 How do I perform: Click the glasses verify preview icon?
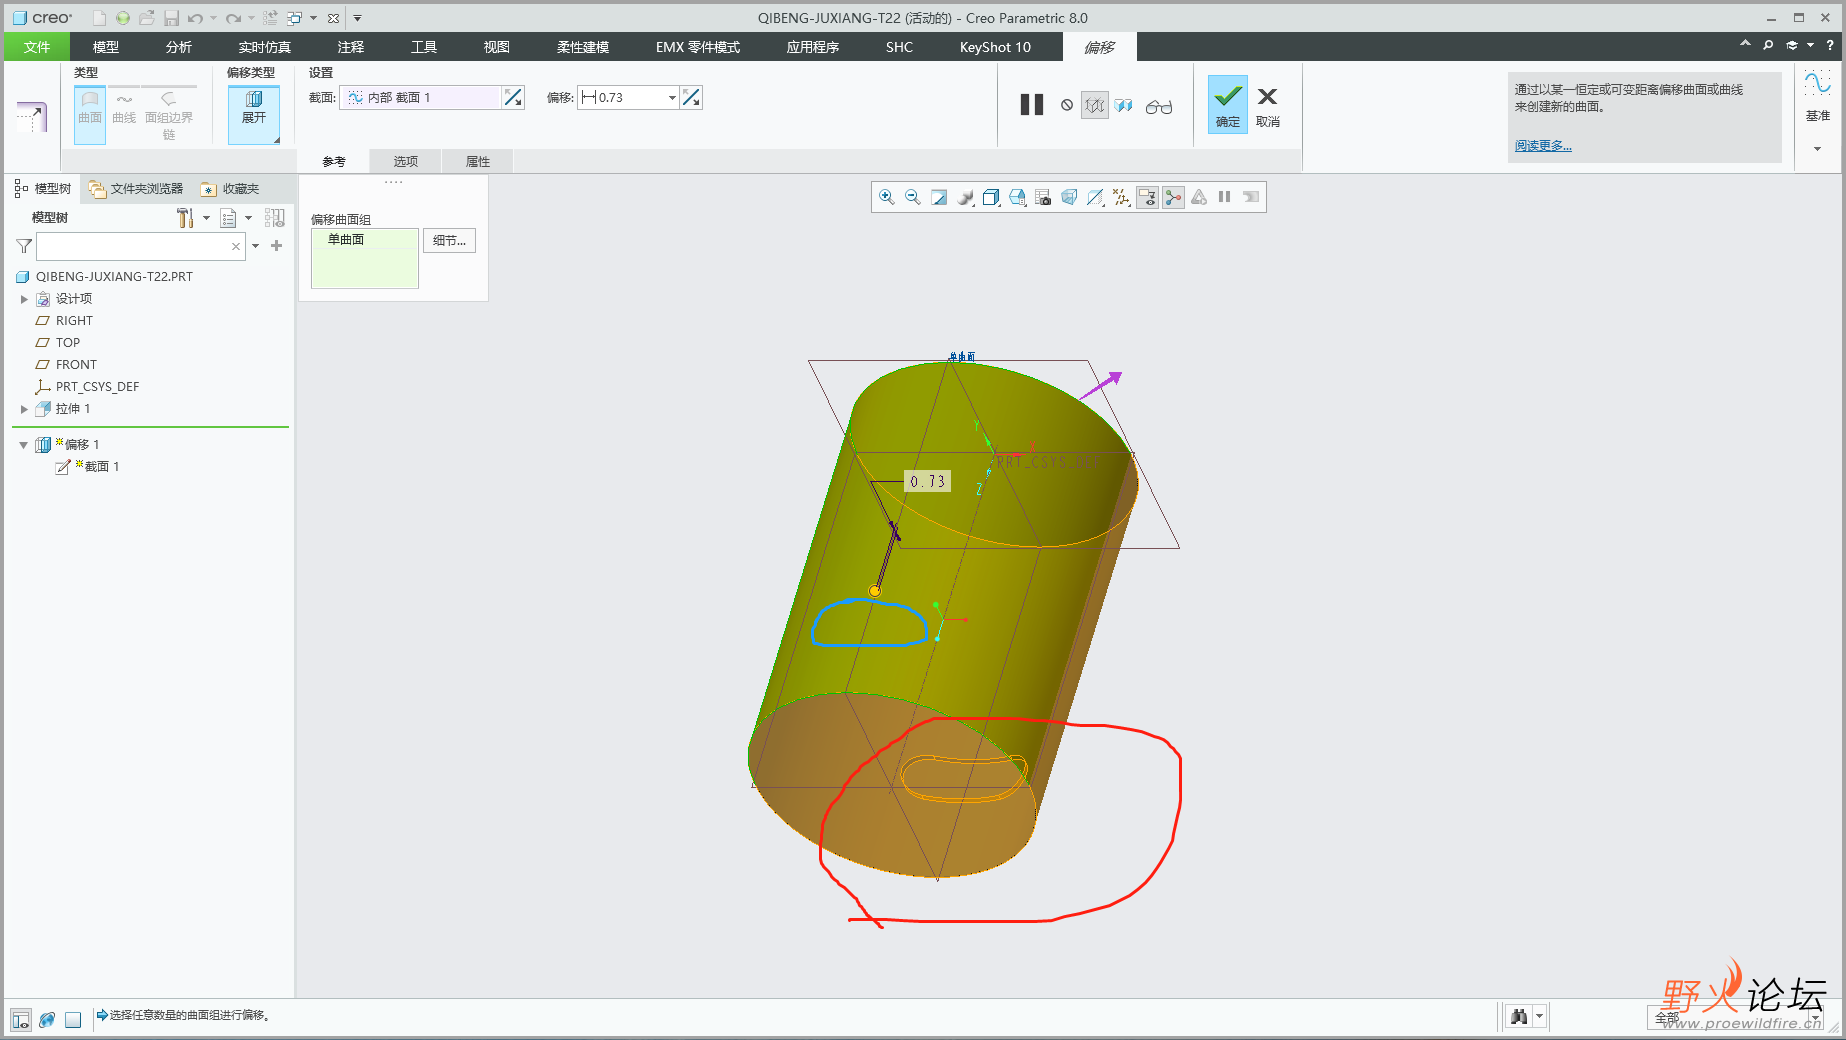1159,106
